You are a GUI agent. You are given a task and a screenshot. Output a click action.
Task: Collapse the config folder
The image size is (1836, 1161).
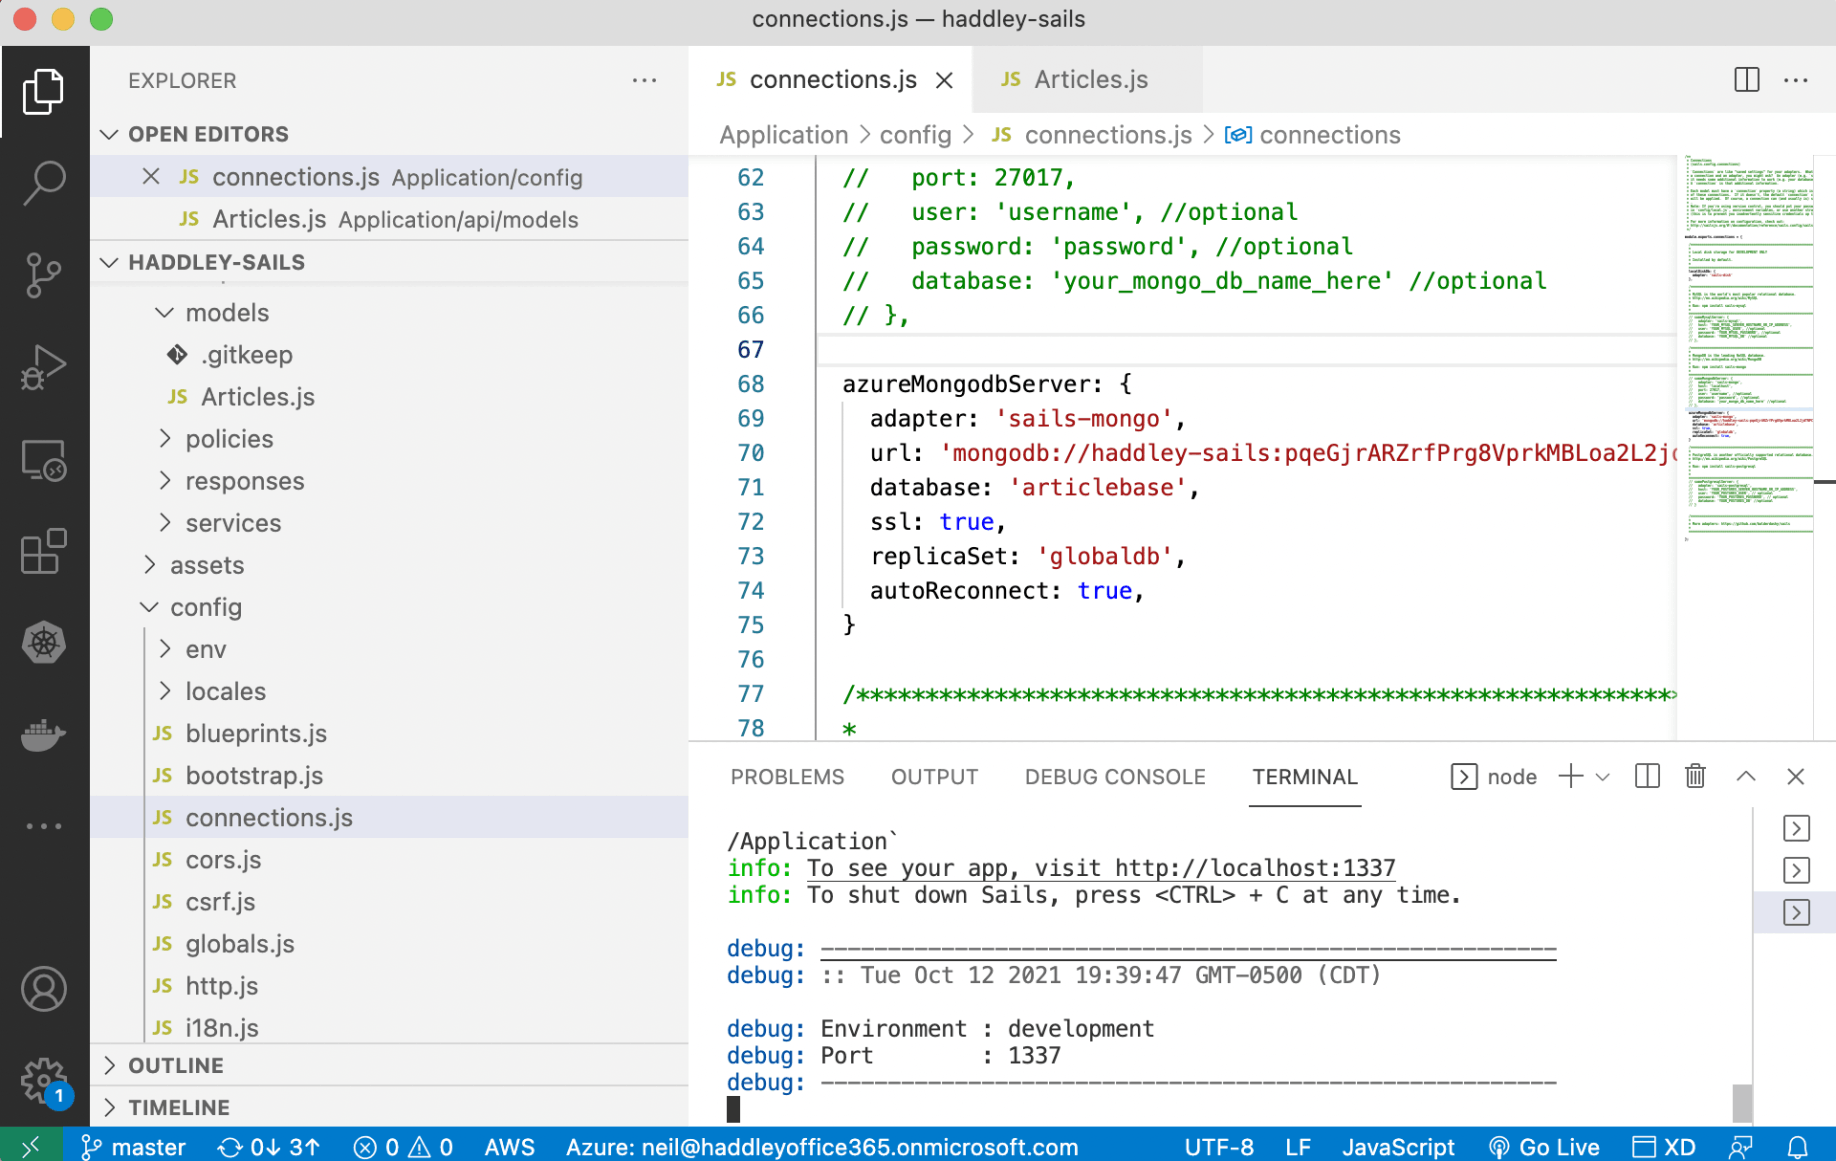coord(205,607)
